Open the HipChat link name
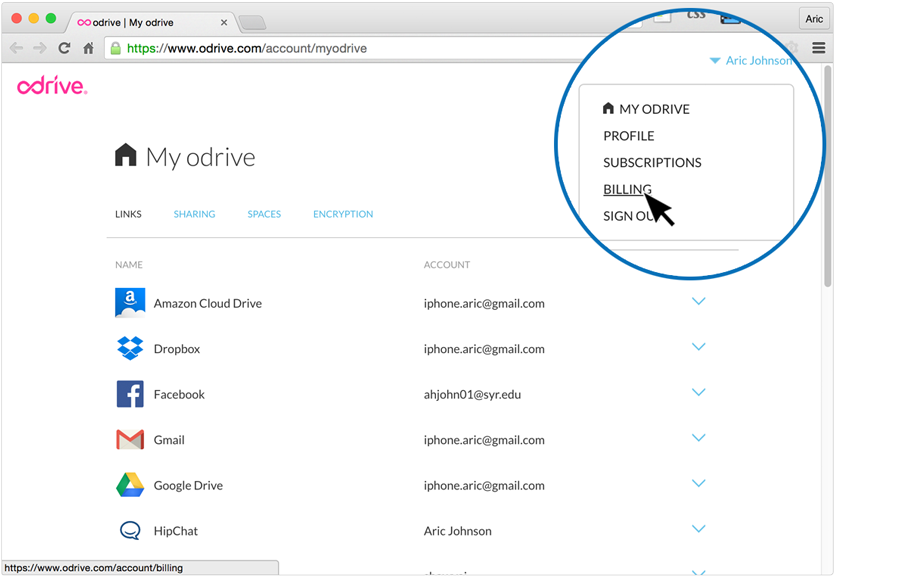 point(176,531)
